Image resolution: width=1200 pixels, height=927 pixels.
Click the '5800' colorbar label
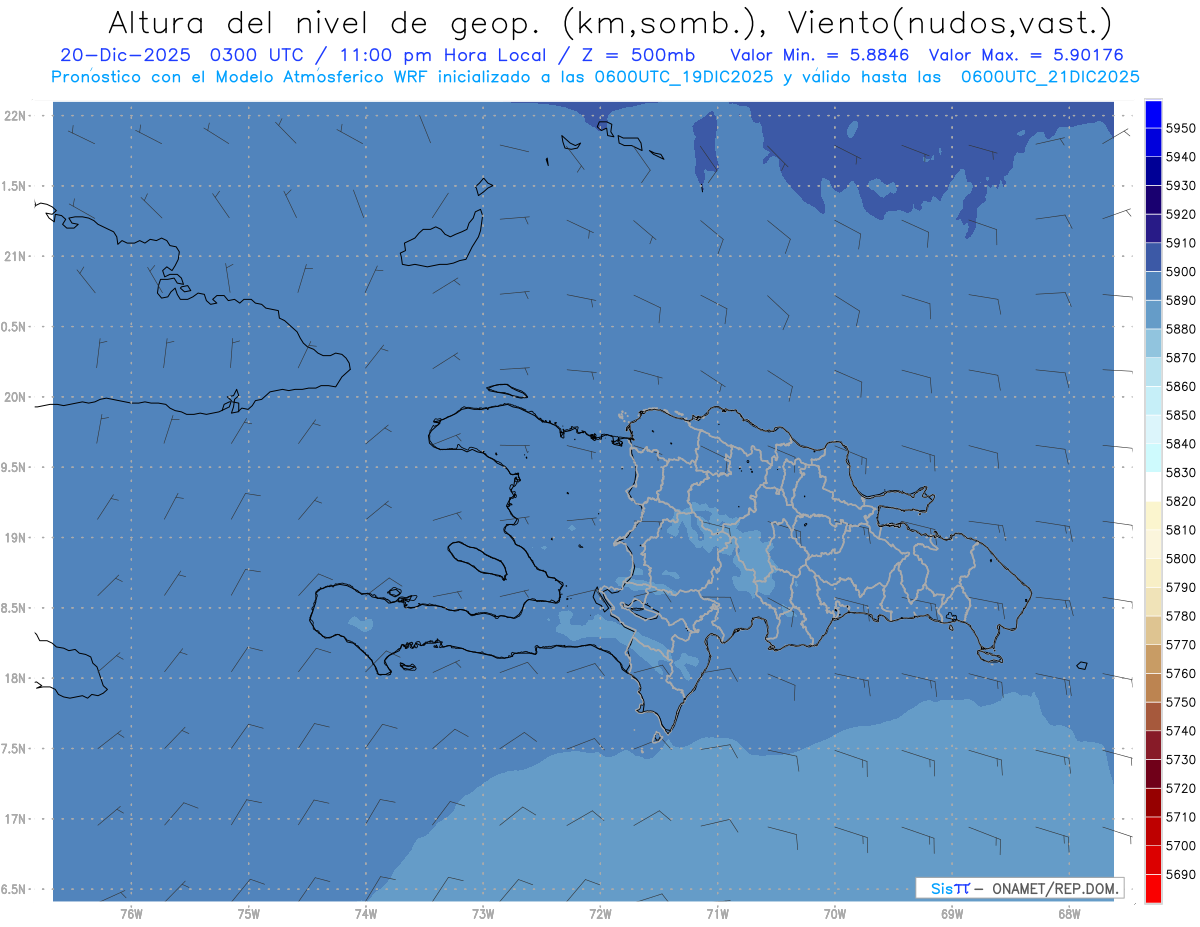(x=1182, y=558)
